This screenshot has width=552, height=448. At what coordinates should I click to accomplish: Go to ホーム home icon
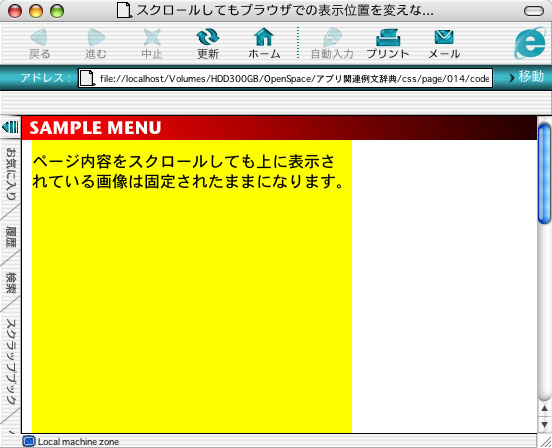[264, 37]
